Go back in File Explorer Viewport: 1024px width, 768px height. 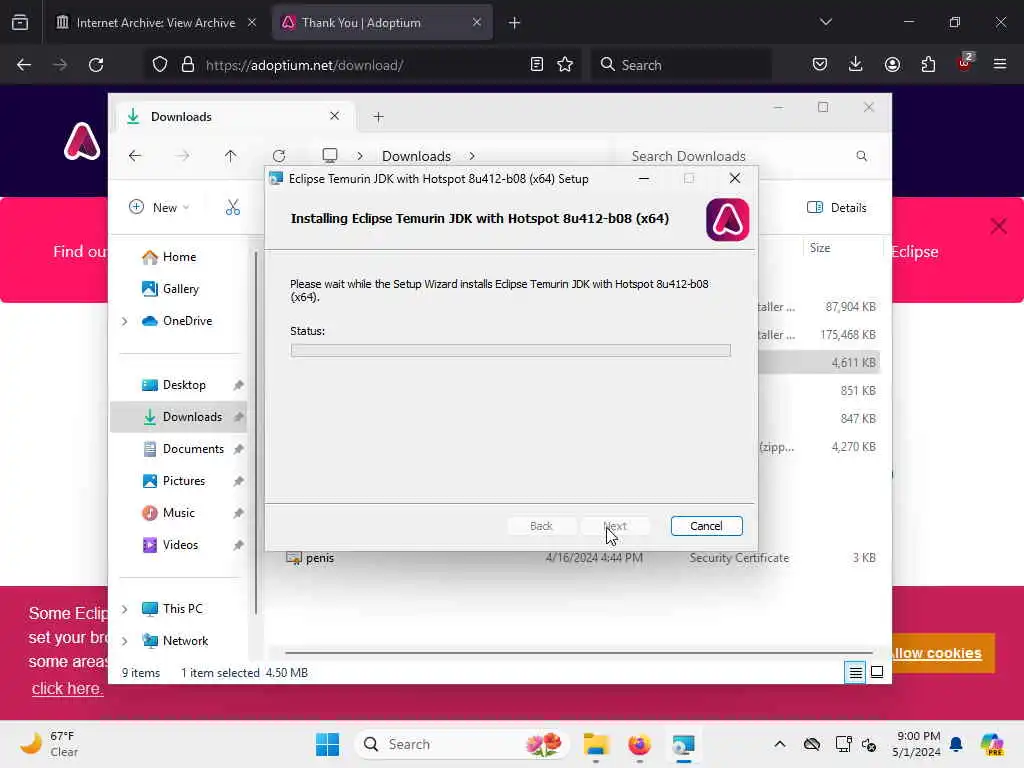(x=135, y=155)
